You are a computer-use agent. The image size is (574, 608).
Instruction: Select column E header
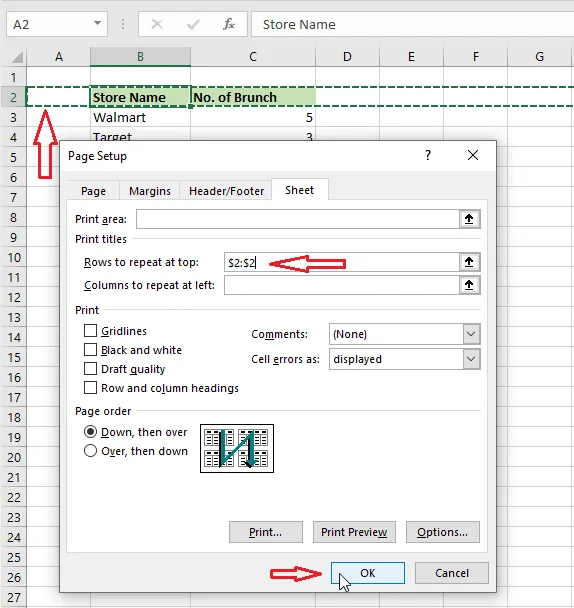(x=411, y=57)
